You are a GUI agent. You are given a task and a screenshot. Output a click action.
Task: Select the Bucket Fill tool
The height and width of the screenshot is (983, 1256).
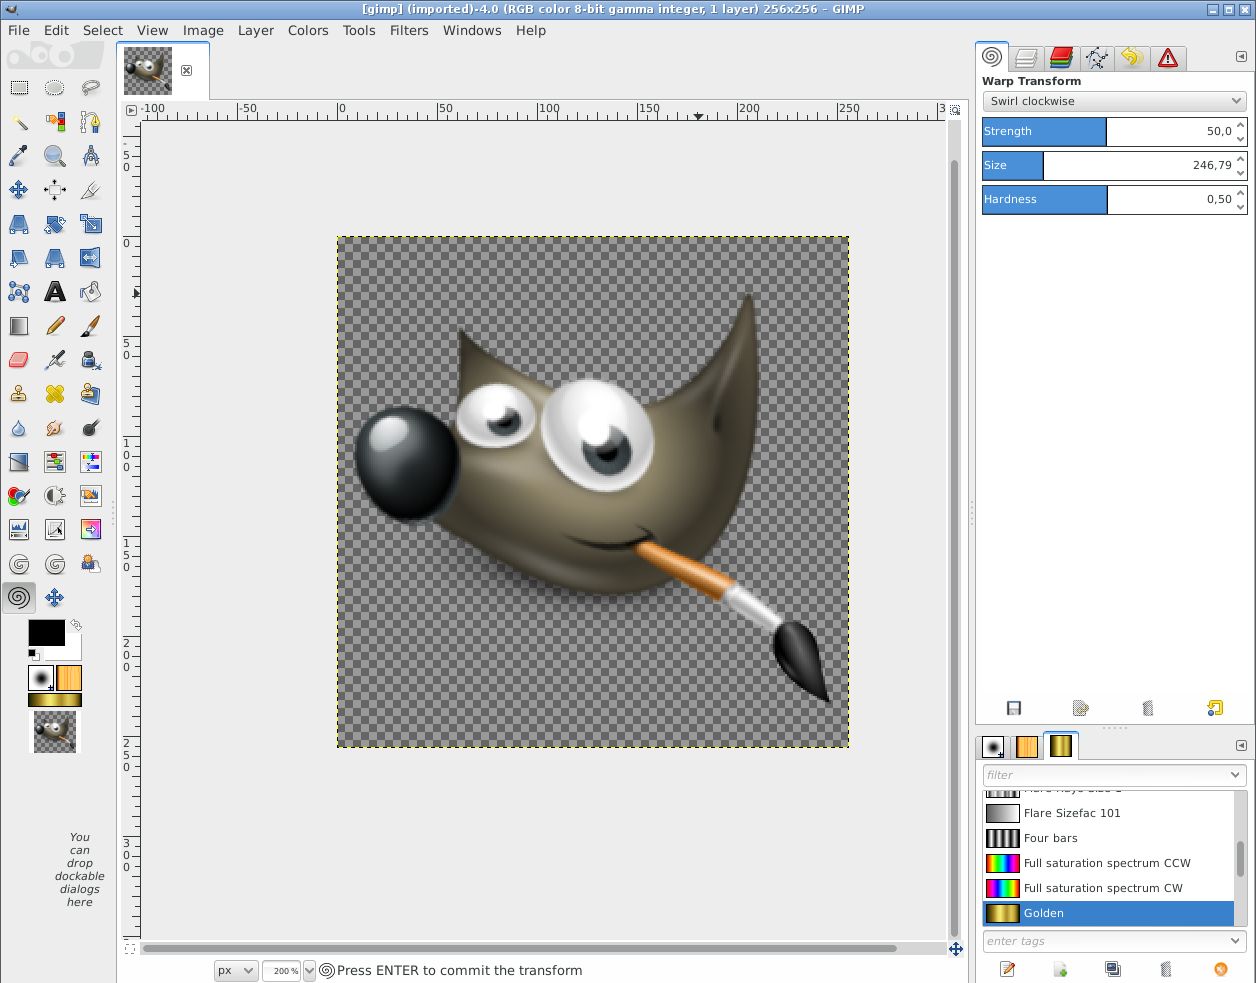click(91, 292)
